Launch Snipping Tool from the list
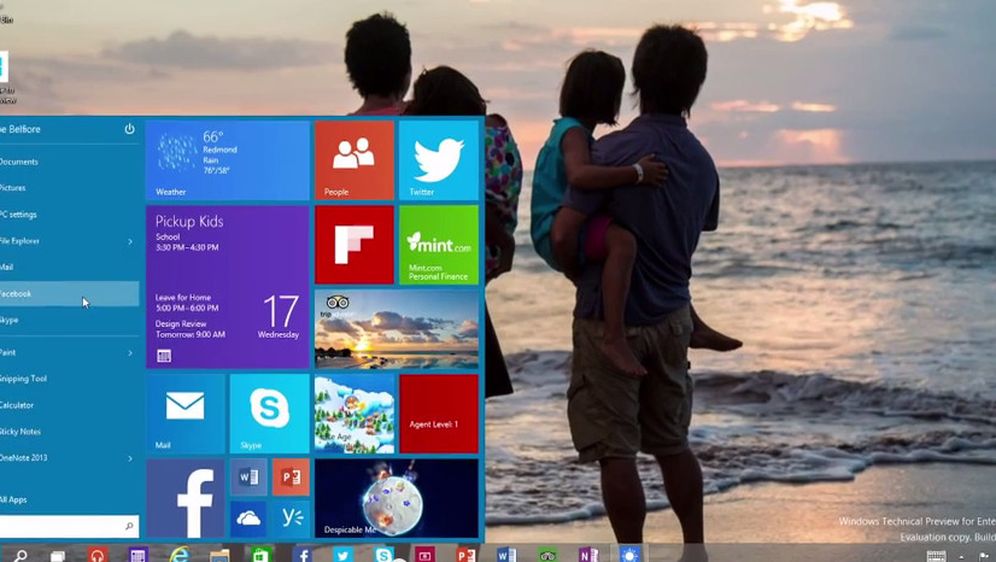 69,379
